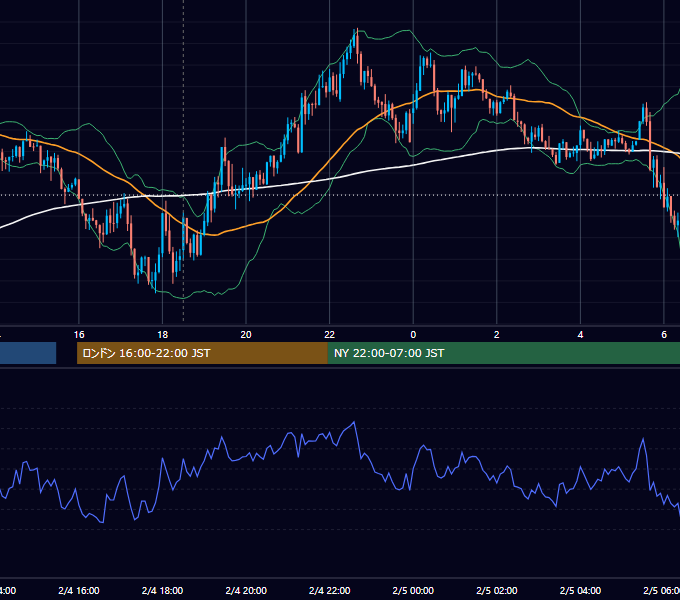The width and height of the screenshot is (680, 600).
Task: Click the highest peak of the blue indicator line
Action: pyautogui.click(x=354, y=422)
